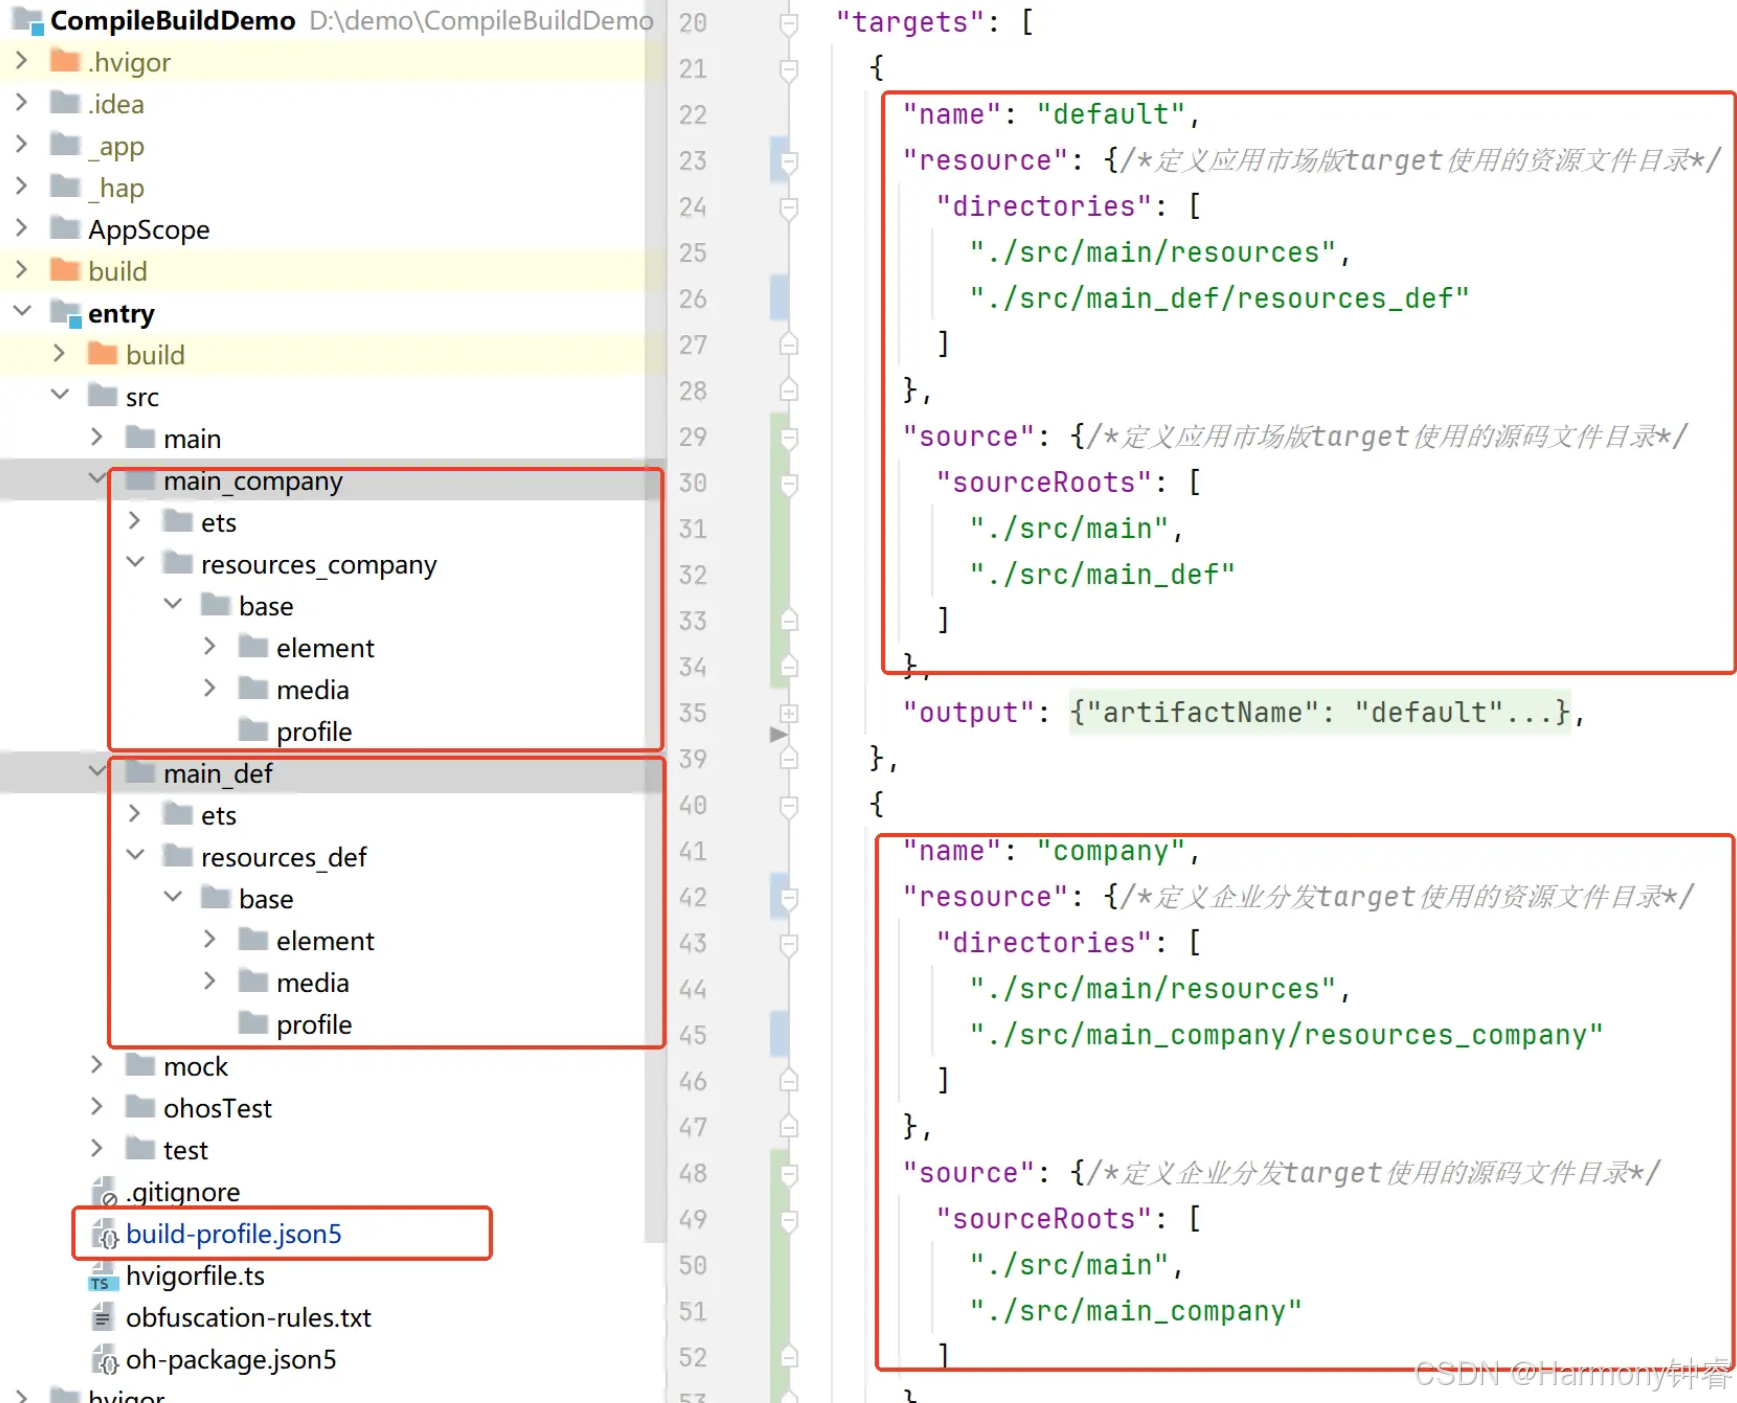Open hvigorfile.ts file
The width and height of the screenshot is (1737, 1403).
[x=196, y=1275]
